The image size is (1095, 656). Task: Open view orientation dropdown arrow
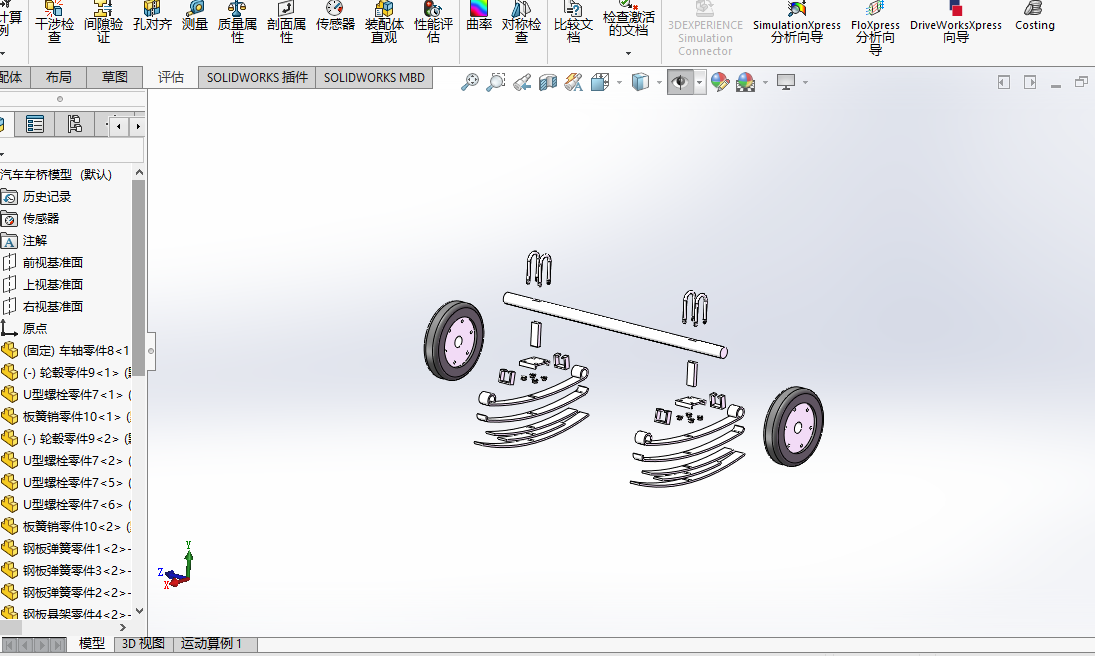point(619,82)
